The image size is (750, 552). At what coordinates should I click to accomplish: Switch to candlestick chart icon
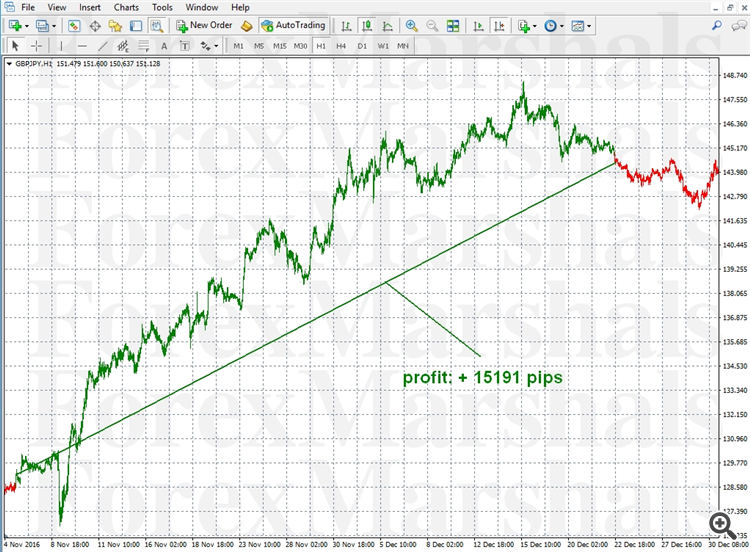(x=367, y=26)
